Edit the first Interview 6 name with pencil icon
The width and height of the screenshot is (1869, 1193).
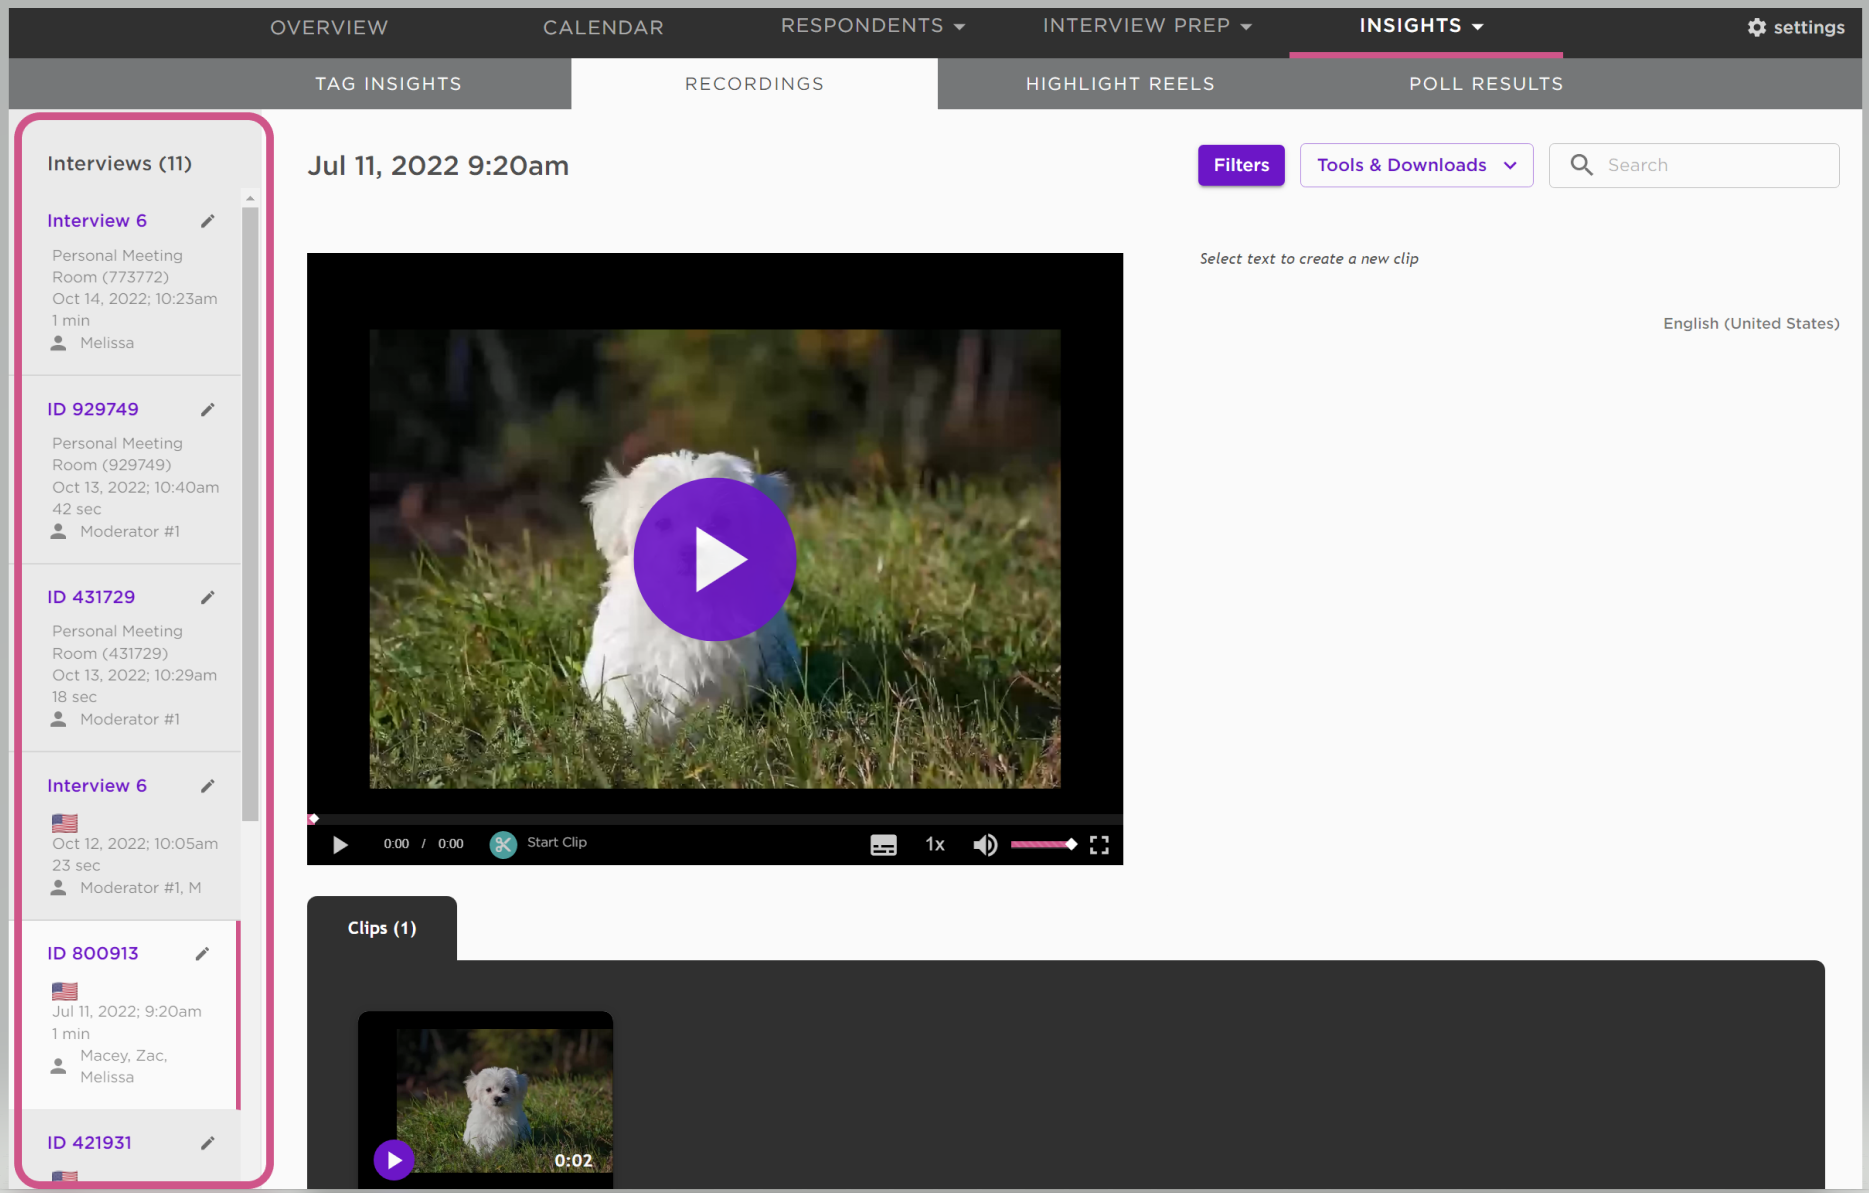tap(208, 221)
